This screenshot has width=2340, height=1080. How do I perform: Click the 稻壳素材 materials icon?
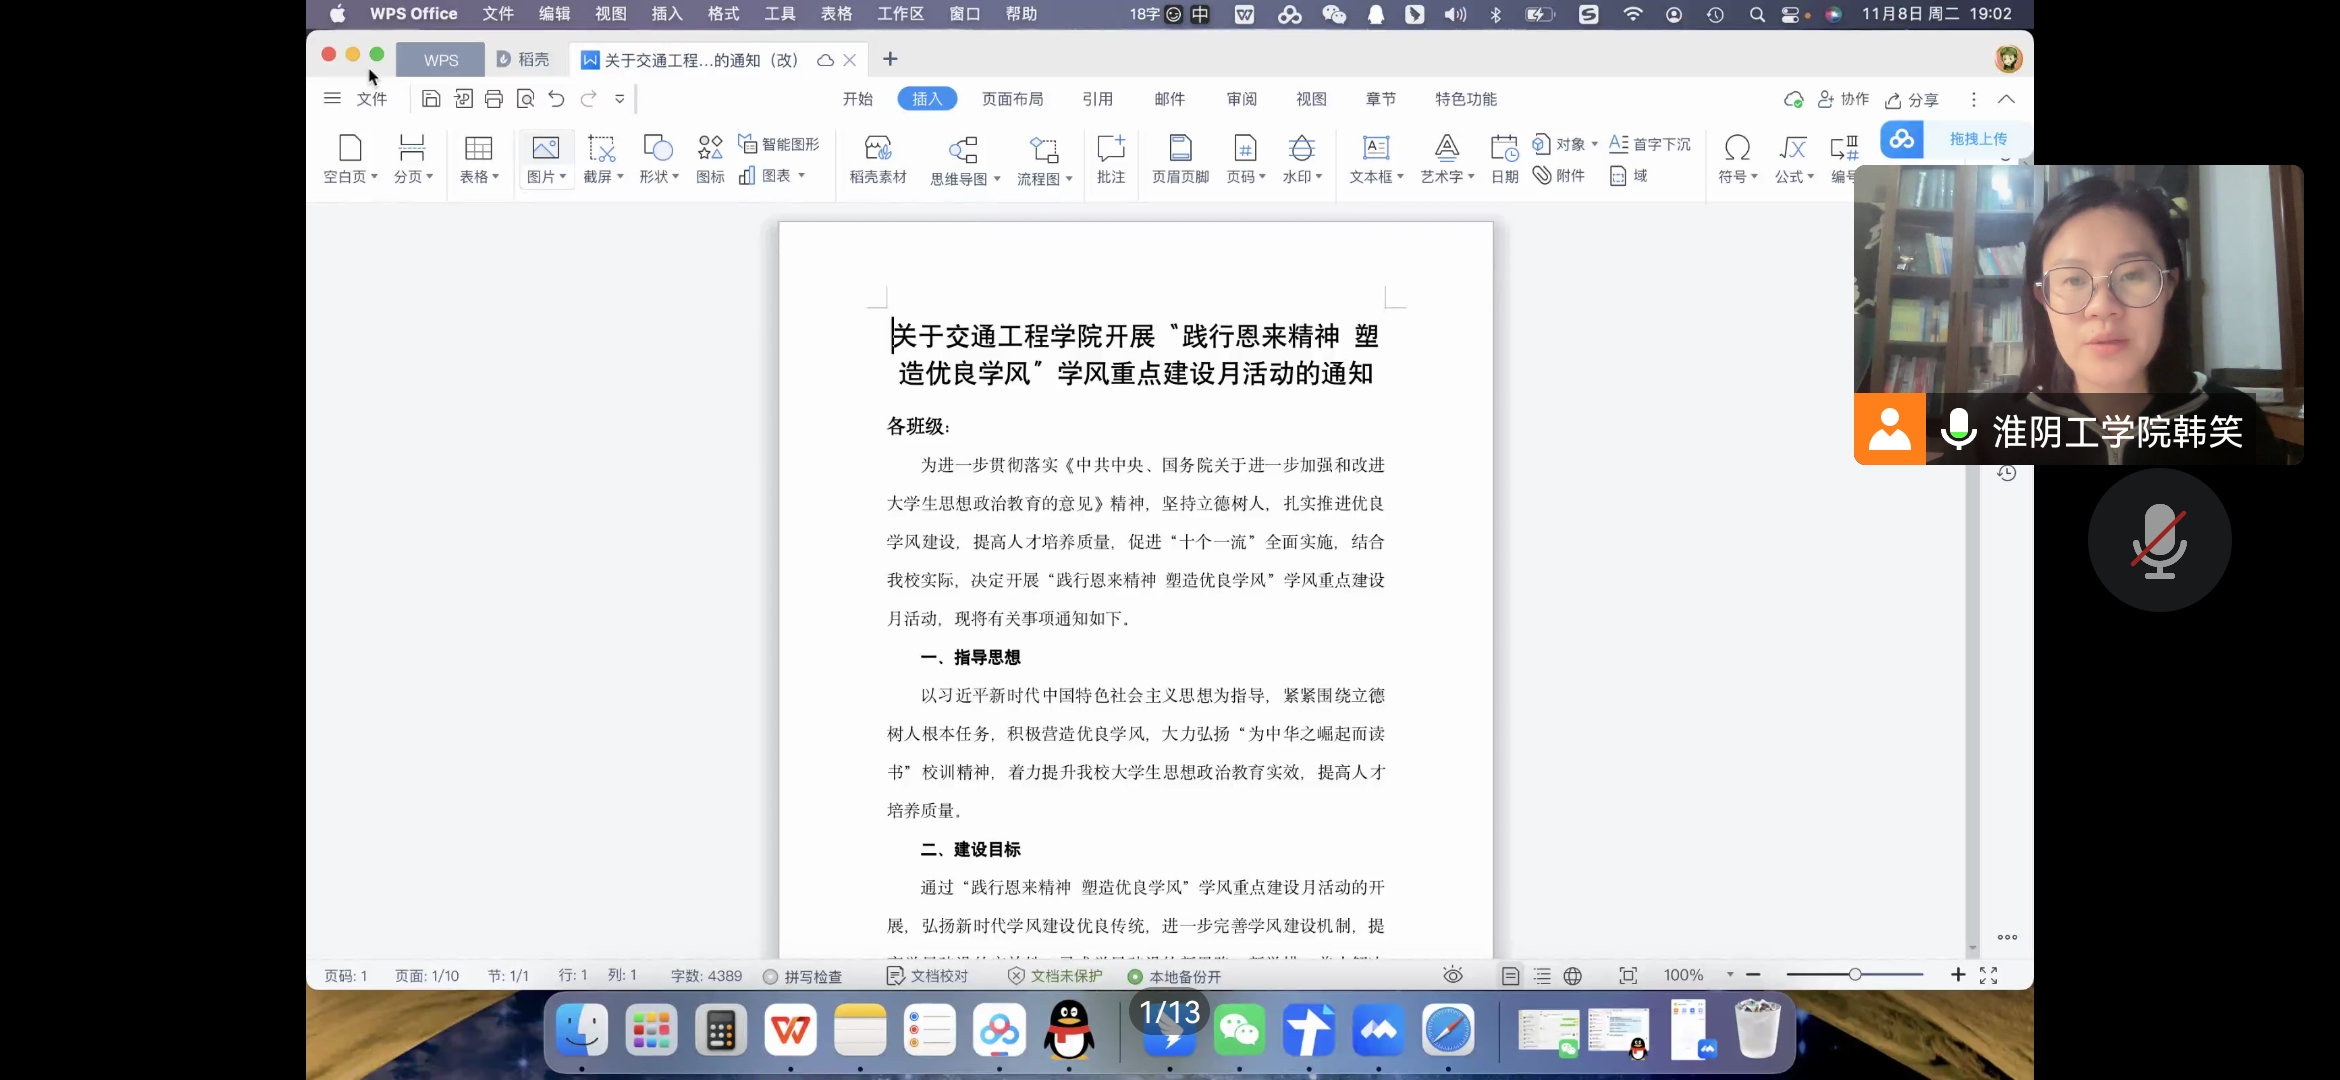(877, 149)
